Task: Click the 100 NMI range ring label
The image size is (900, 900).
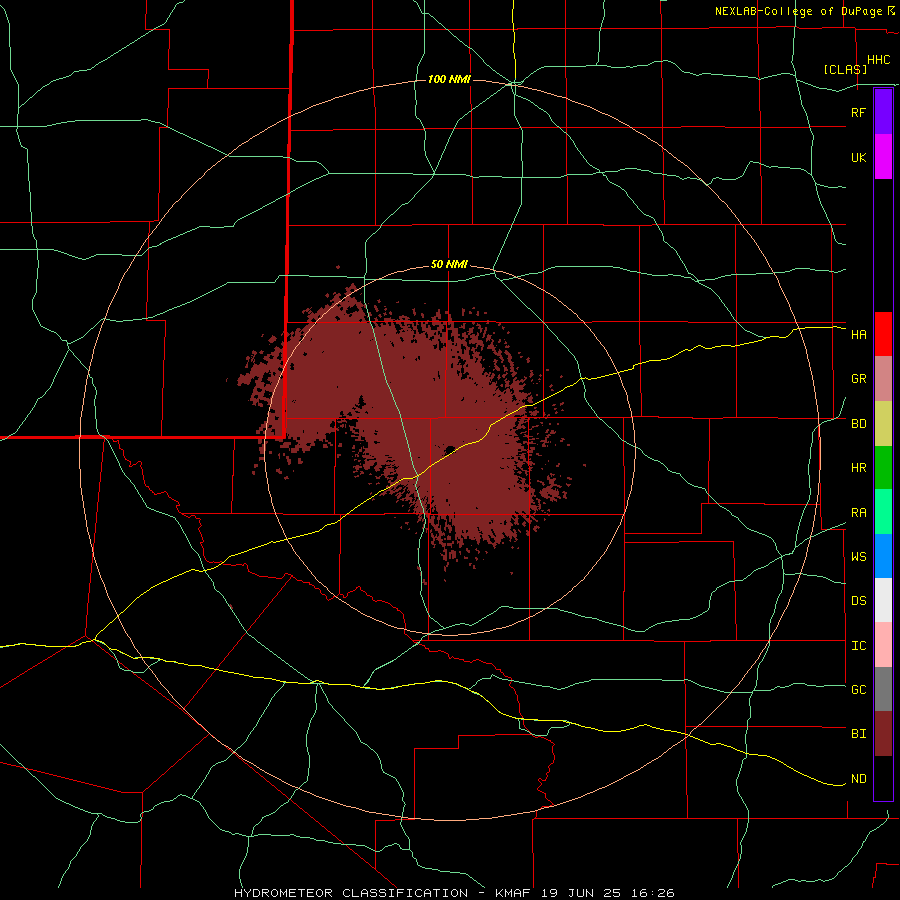Action: [449, 79]
